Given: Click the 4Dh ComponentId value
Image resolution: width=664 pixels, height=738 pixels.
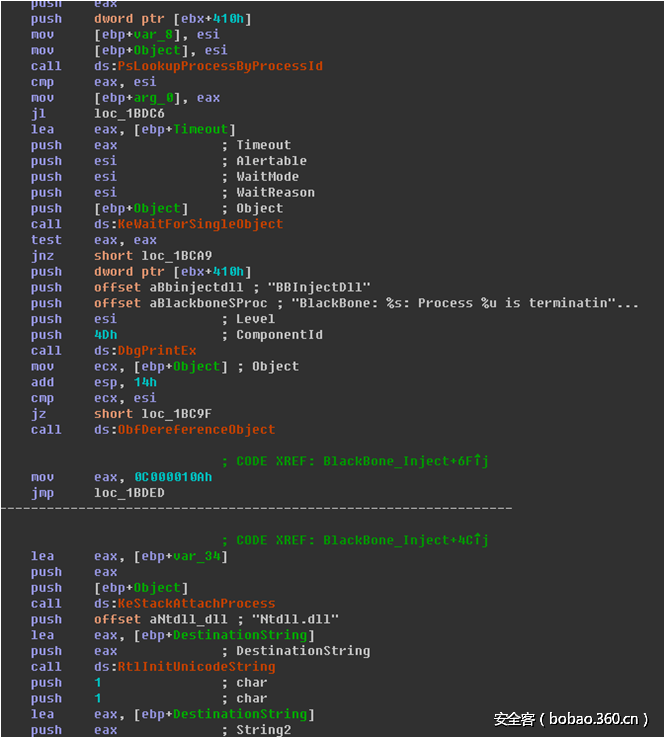Looking at the screenshot, I should (105, 335).
